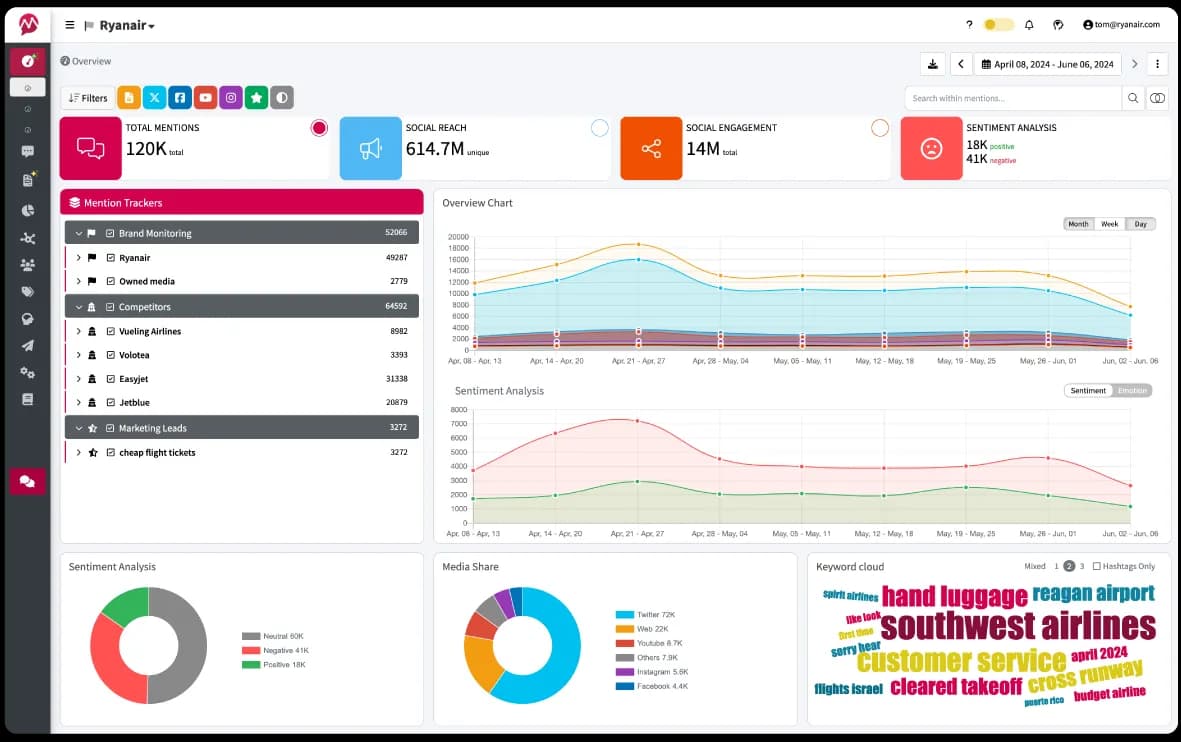Screen dimensions: 1181x742
Task: Click the download/export icon near the date range
Action: pyautogui.click(x=933, y=63)
